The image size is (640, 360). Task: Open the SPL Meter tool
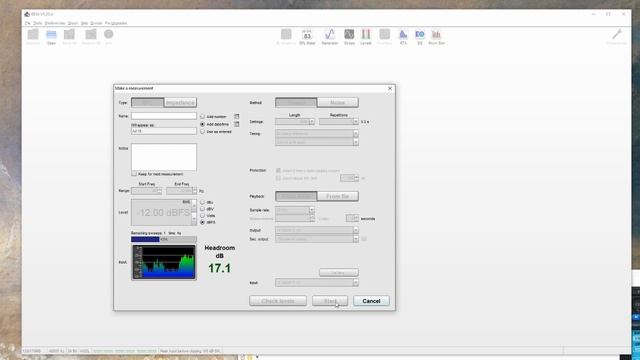pos(307,36)
